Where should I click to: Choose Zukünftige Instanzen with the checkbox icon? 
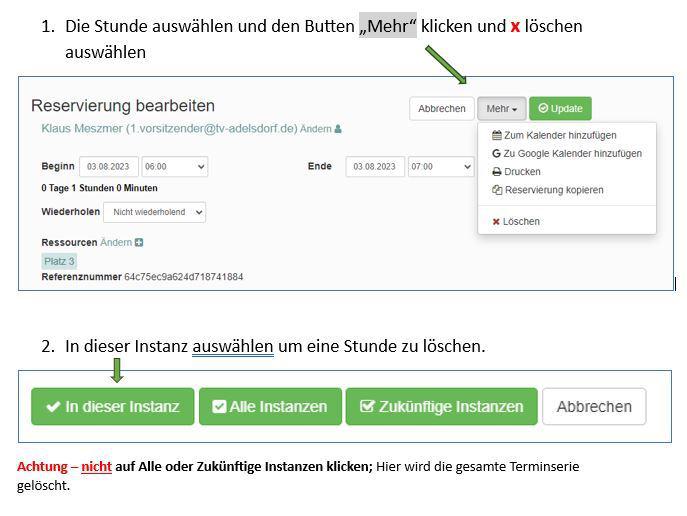(441, 407)
